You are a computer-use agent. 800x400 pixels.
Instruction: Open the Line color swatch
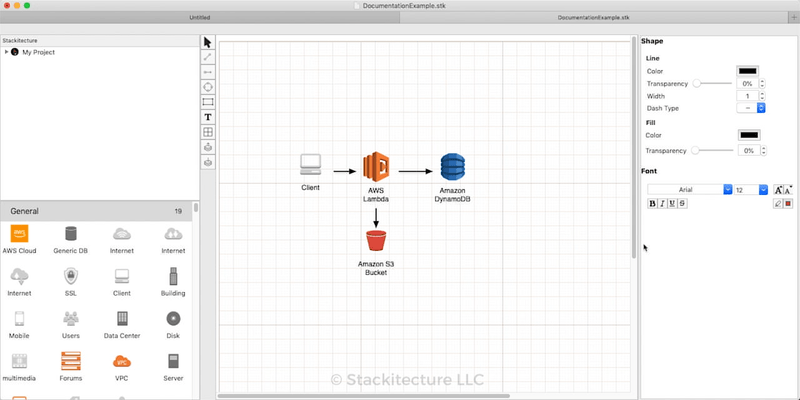[x=747, y=71]
